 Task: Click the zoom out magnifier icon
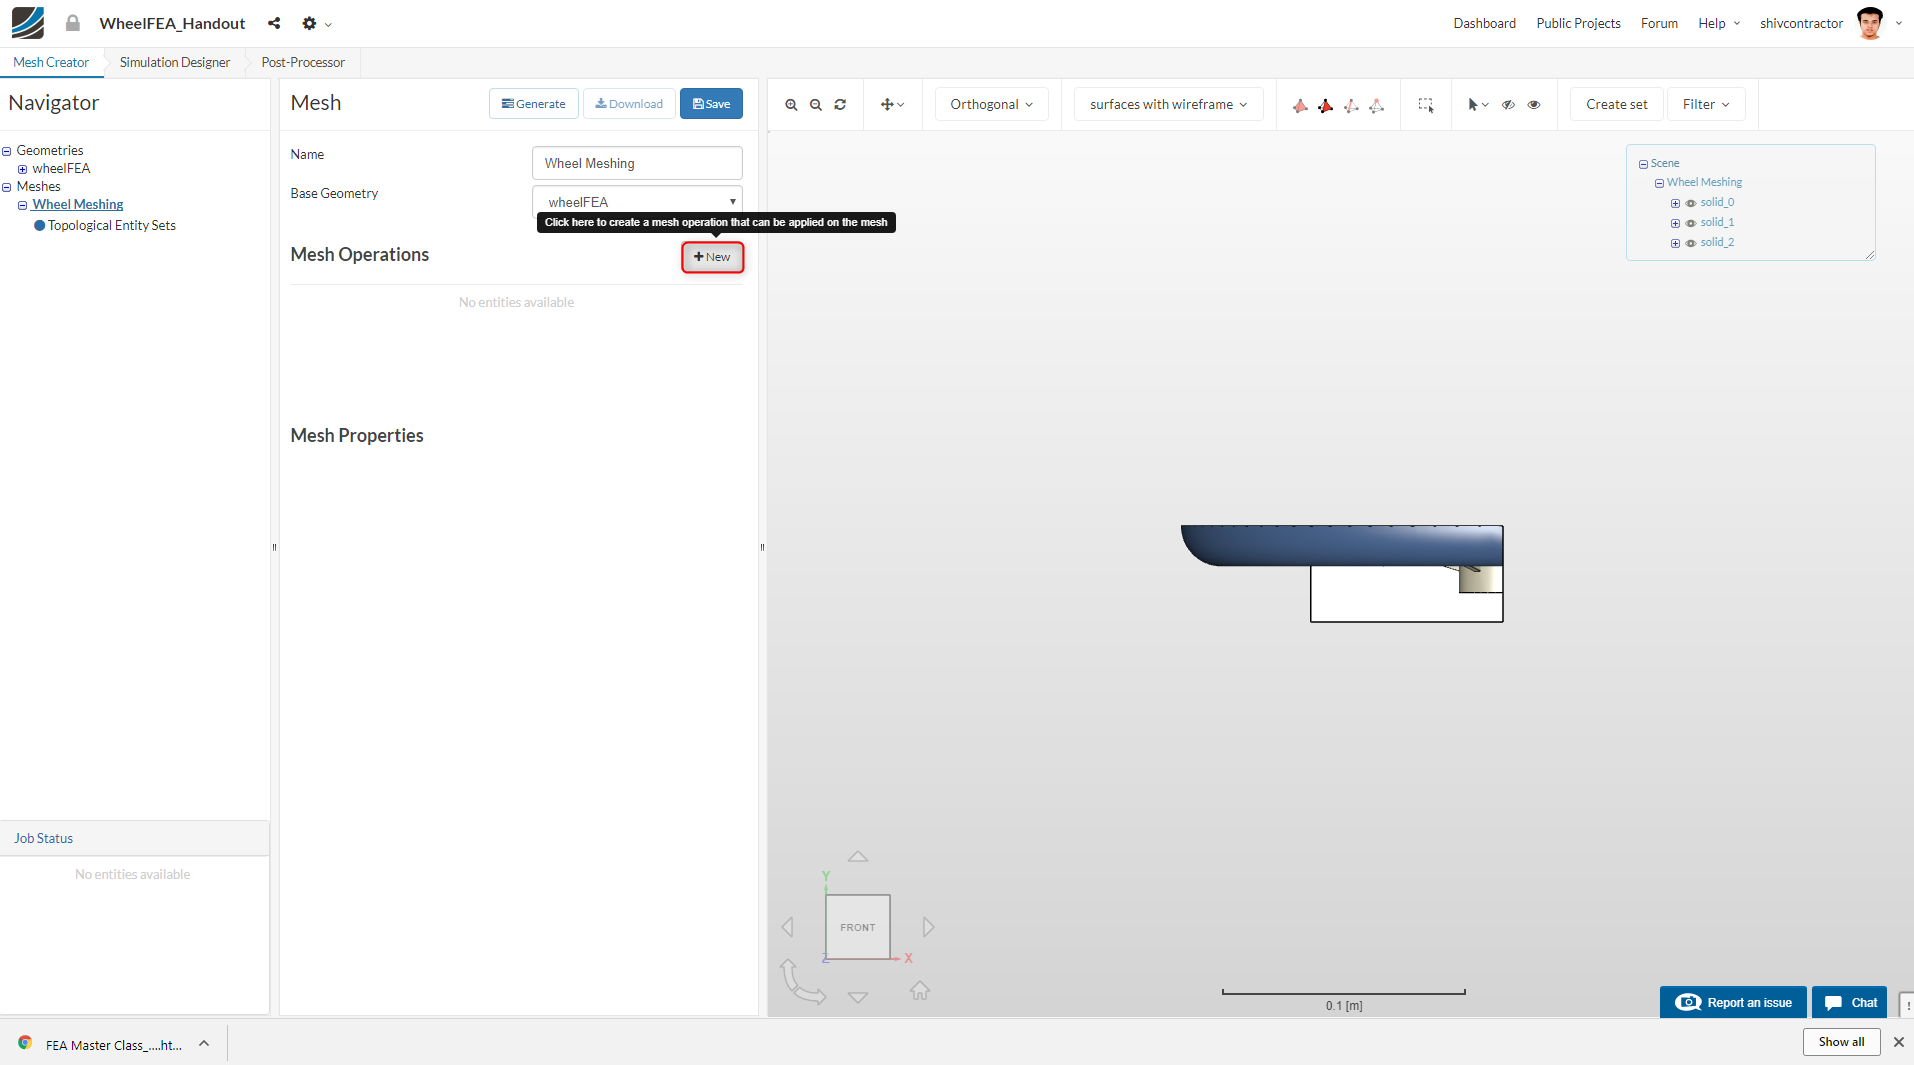[x=816, y=105]
